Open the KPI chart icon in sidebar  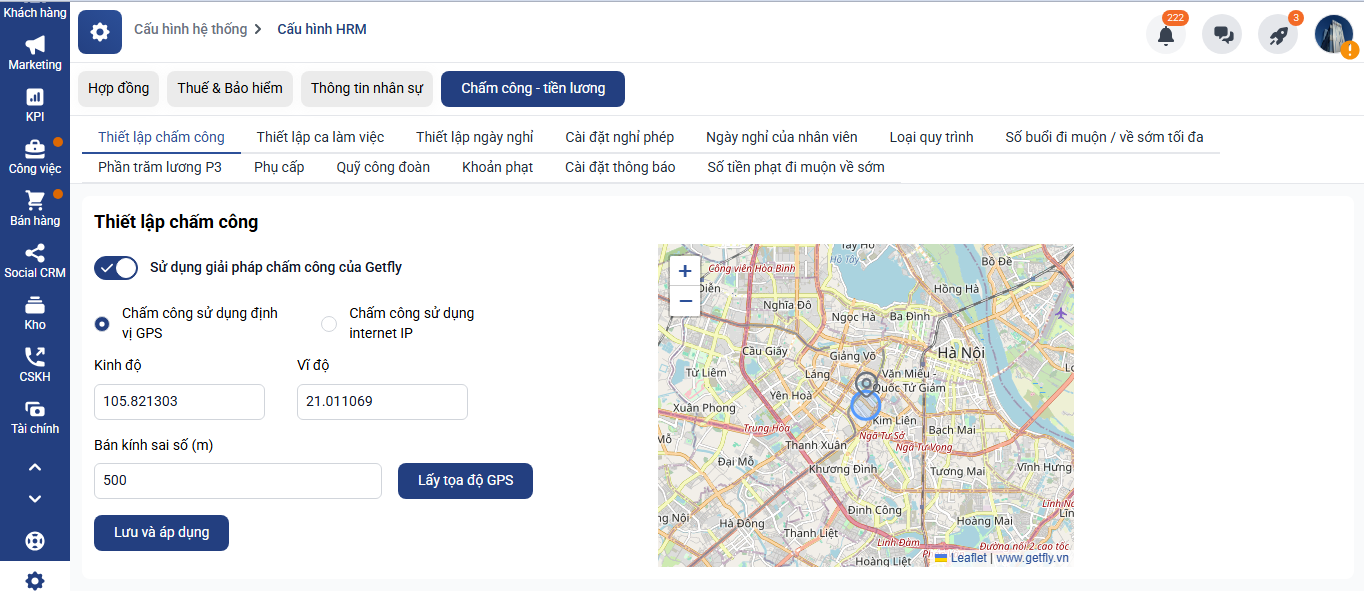(35, 97)
